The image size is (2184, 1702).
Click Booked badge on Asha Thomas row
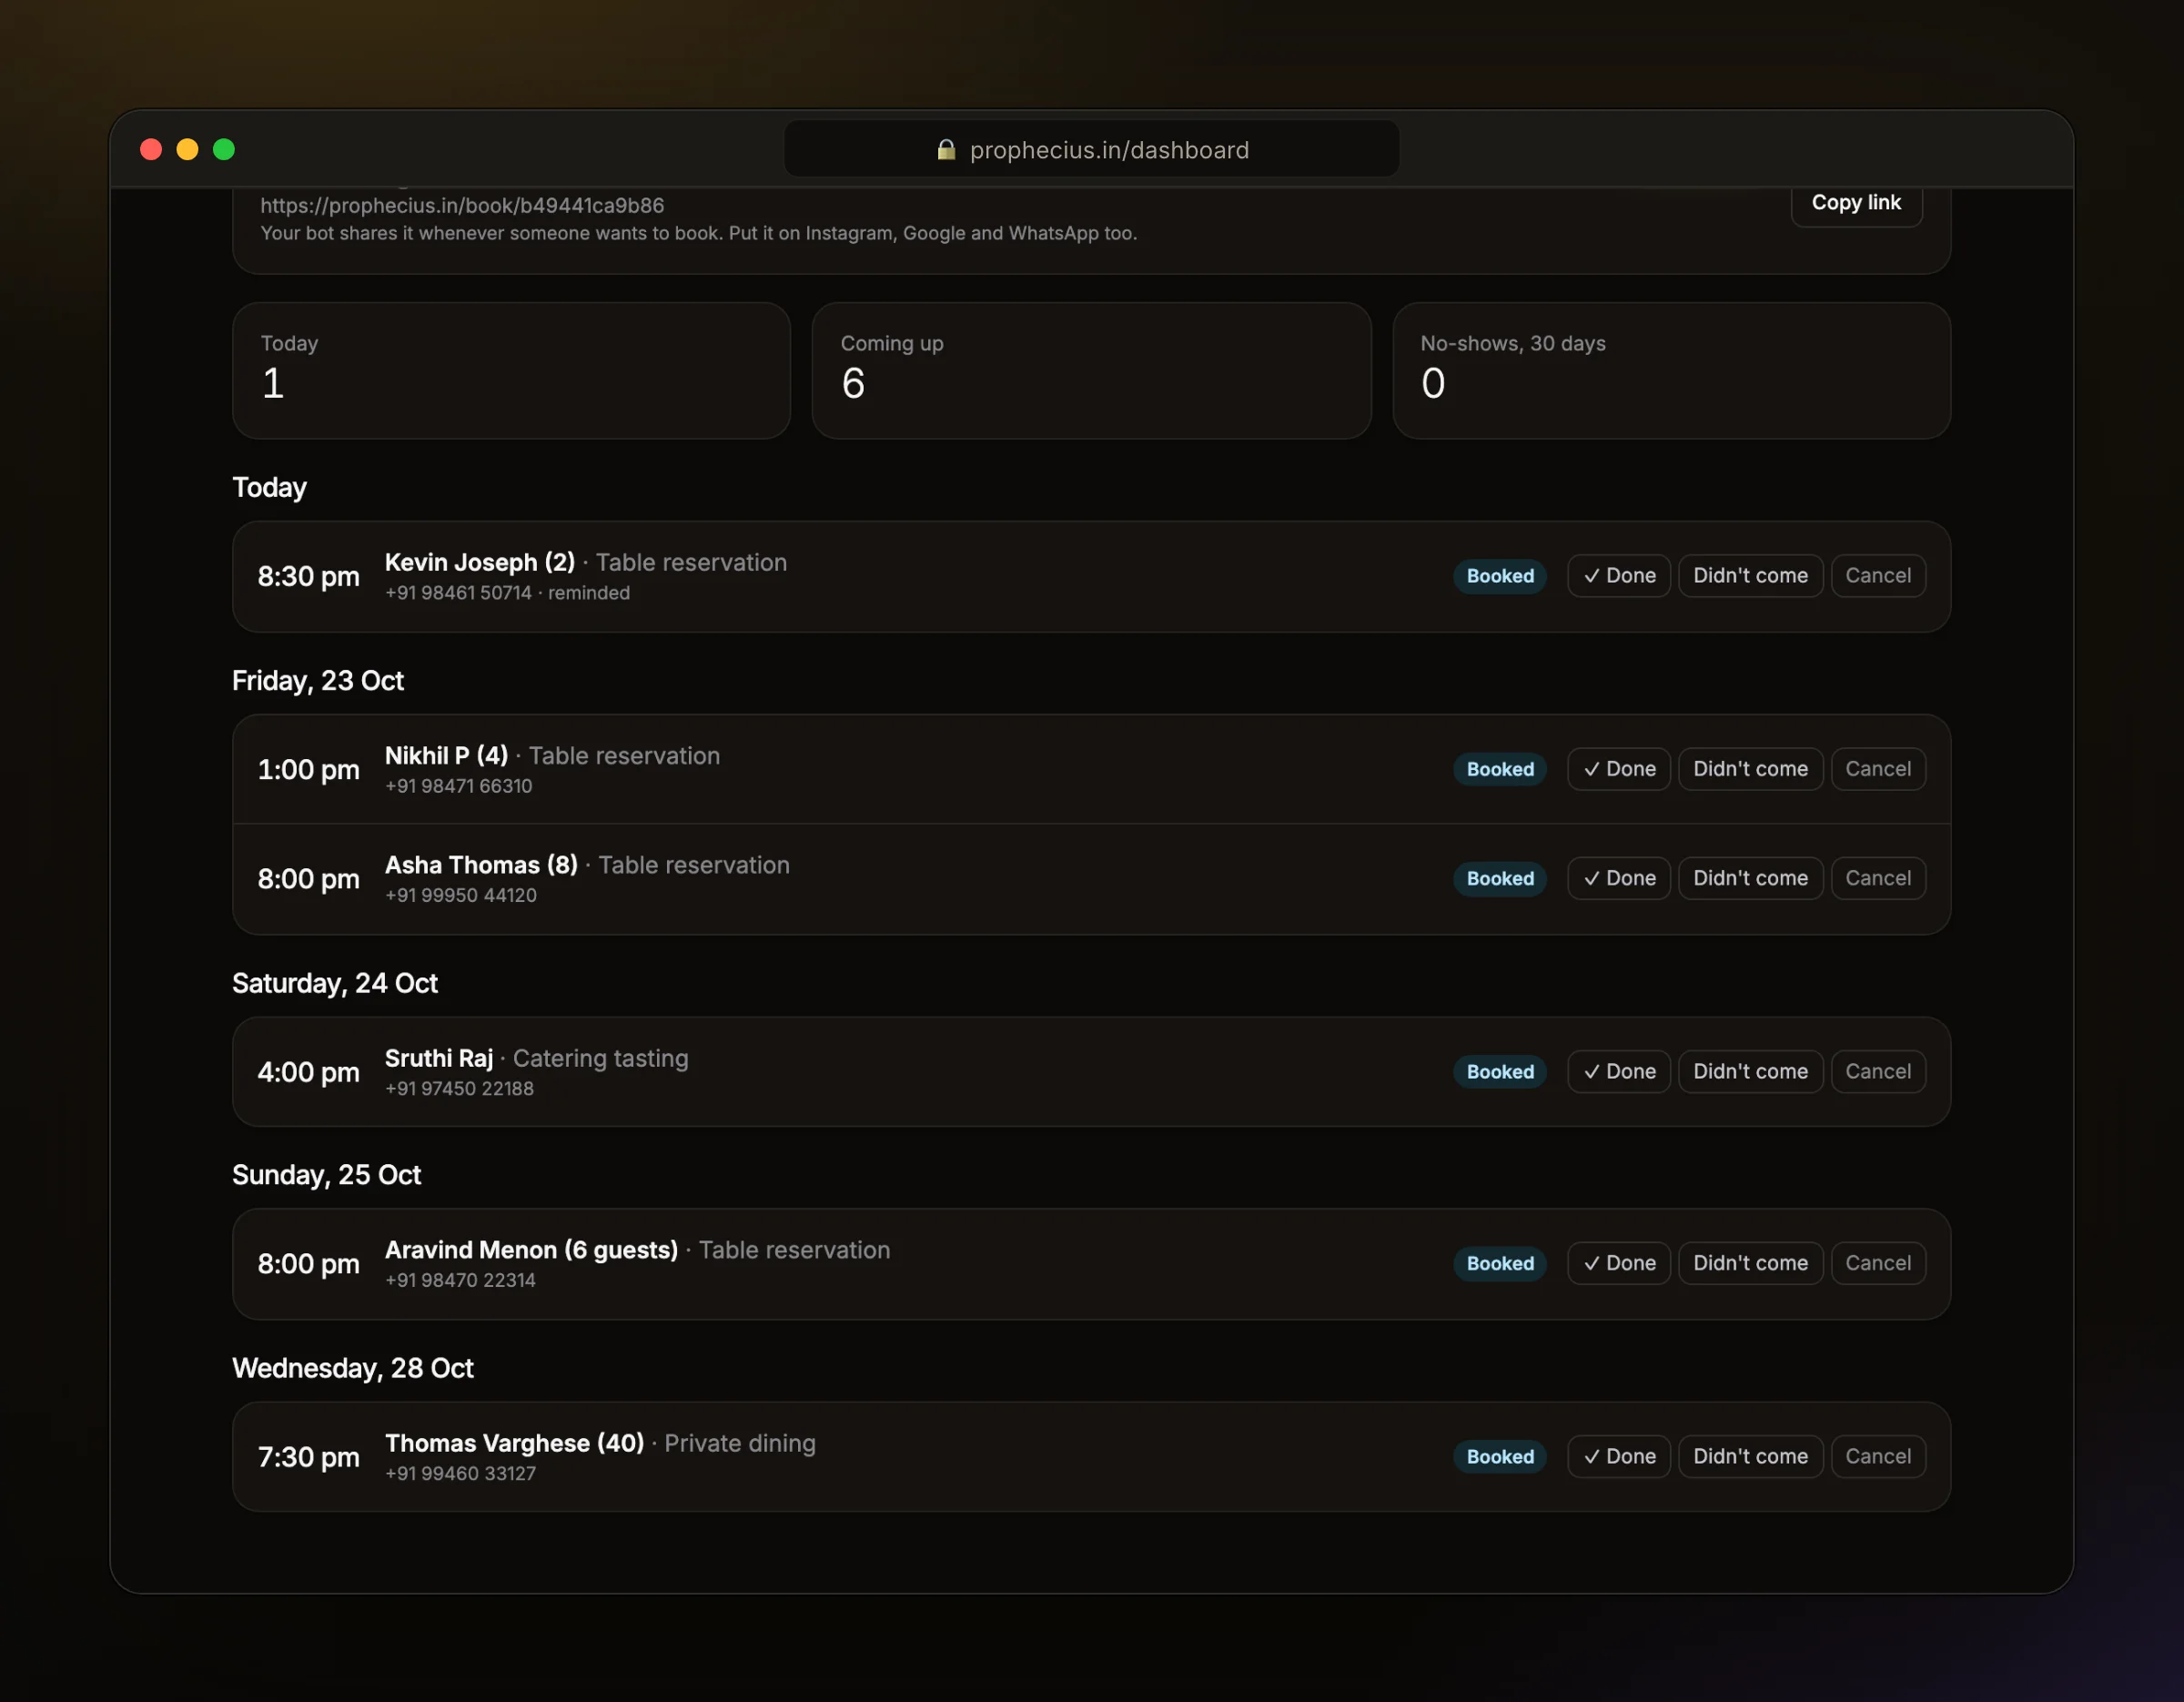click(1500, 878)
